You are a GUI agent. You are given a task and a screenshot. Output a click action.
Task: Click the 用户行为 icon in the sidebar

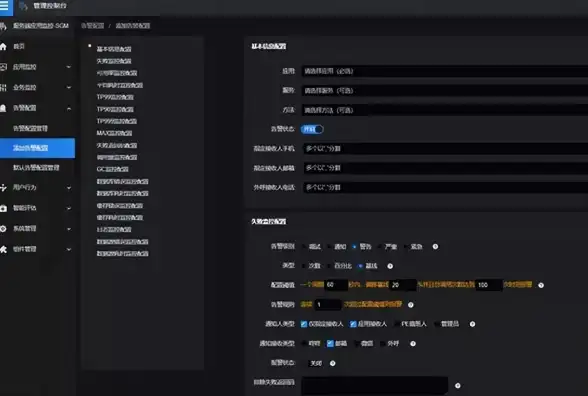[3, 188]
